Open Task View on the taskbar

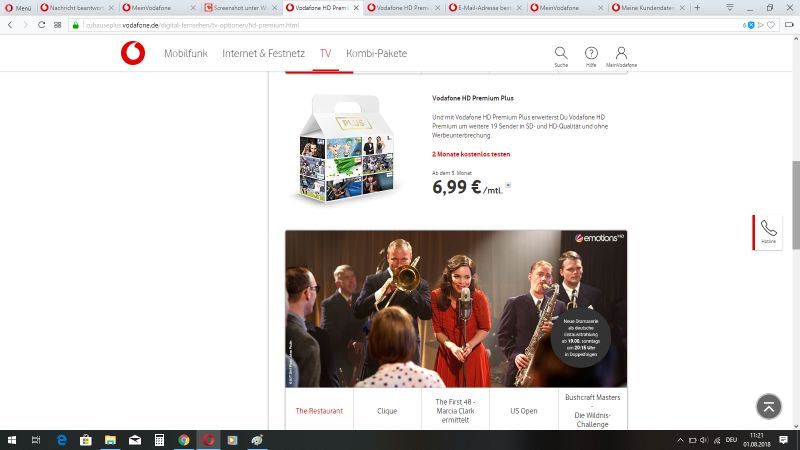(x=36, y=440)
